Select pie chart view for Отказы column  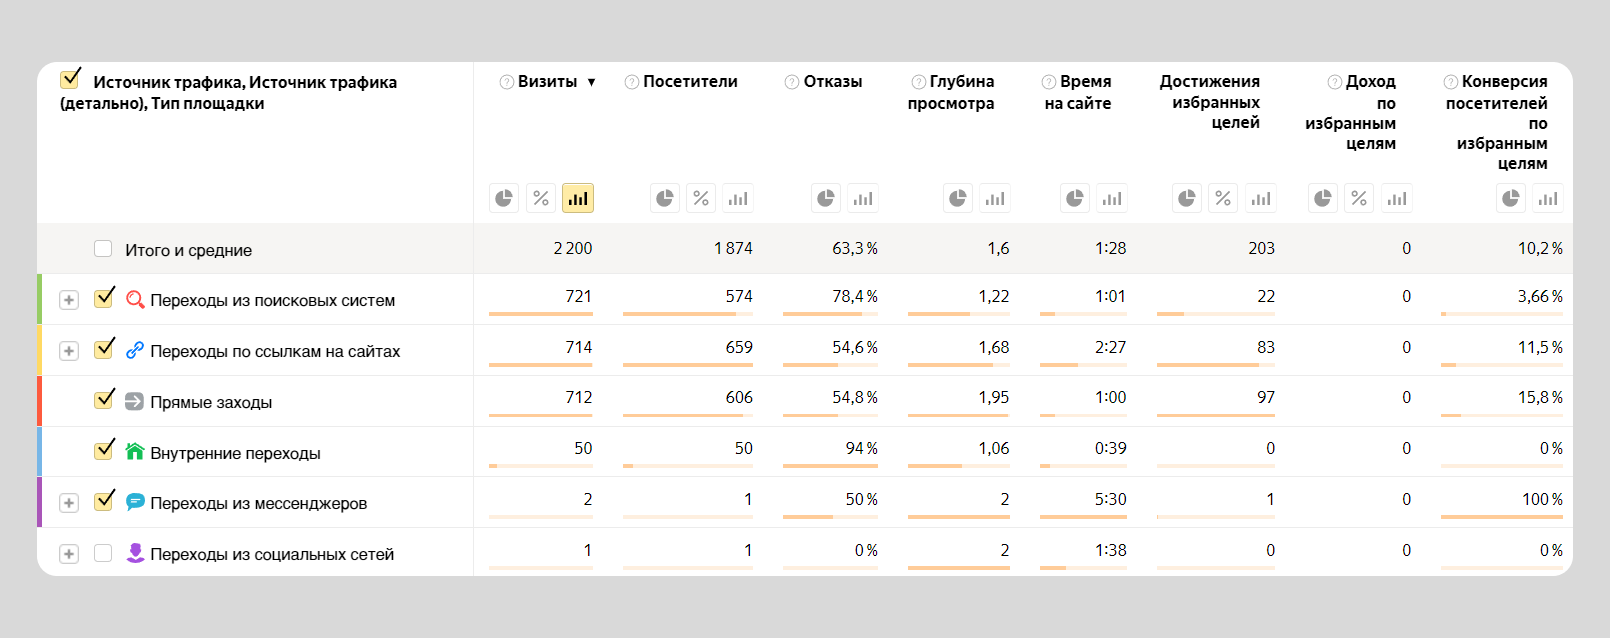(x=826, y=198)
